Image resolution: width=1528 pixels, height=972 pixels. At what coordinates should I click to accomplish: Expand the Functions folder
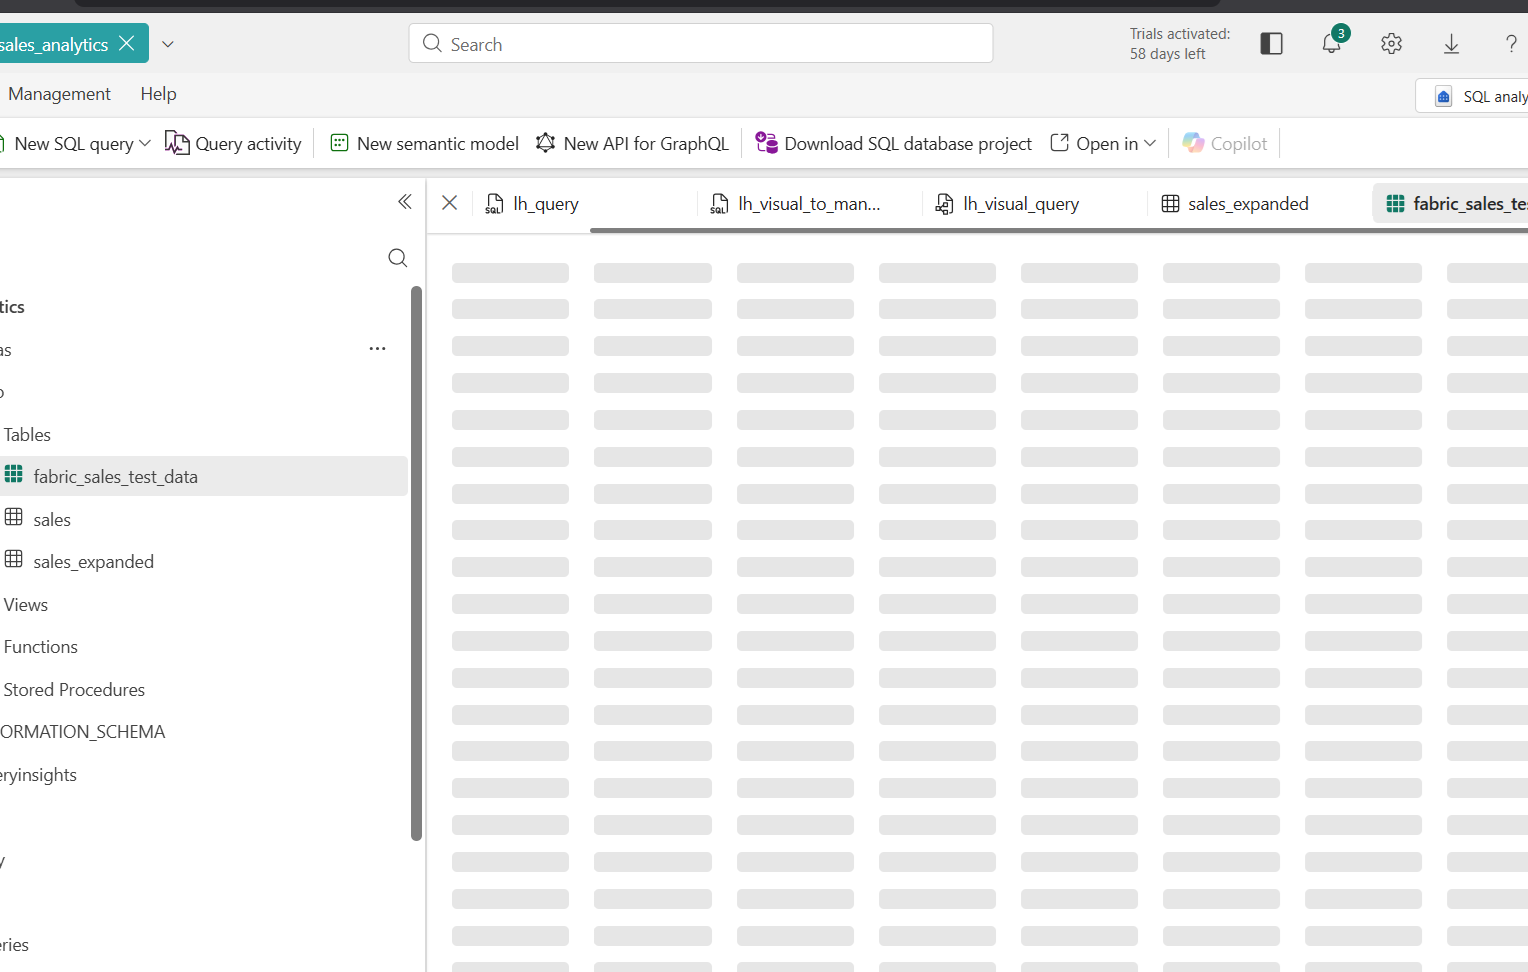pyautogui.click(x=41, y=647)
